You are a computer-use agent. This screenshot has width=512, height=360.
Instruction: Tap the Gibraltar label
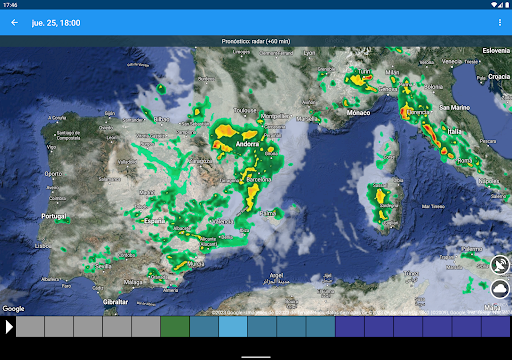pos(115,302)
